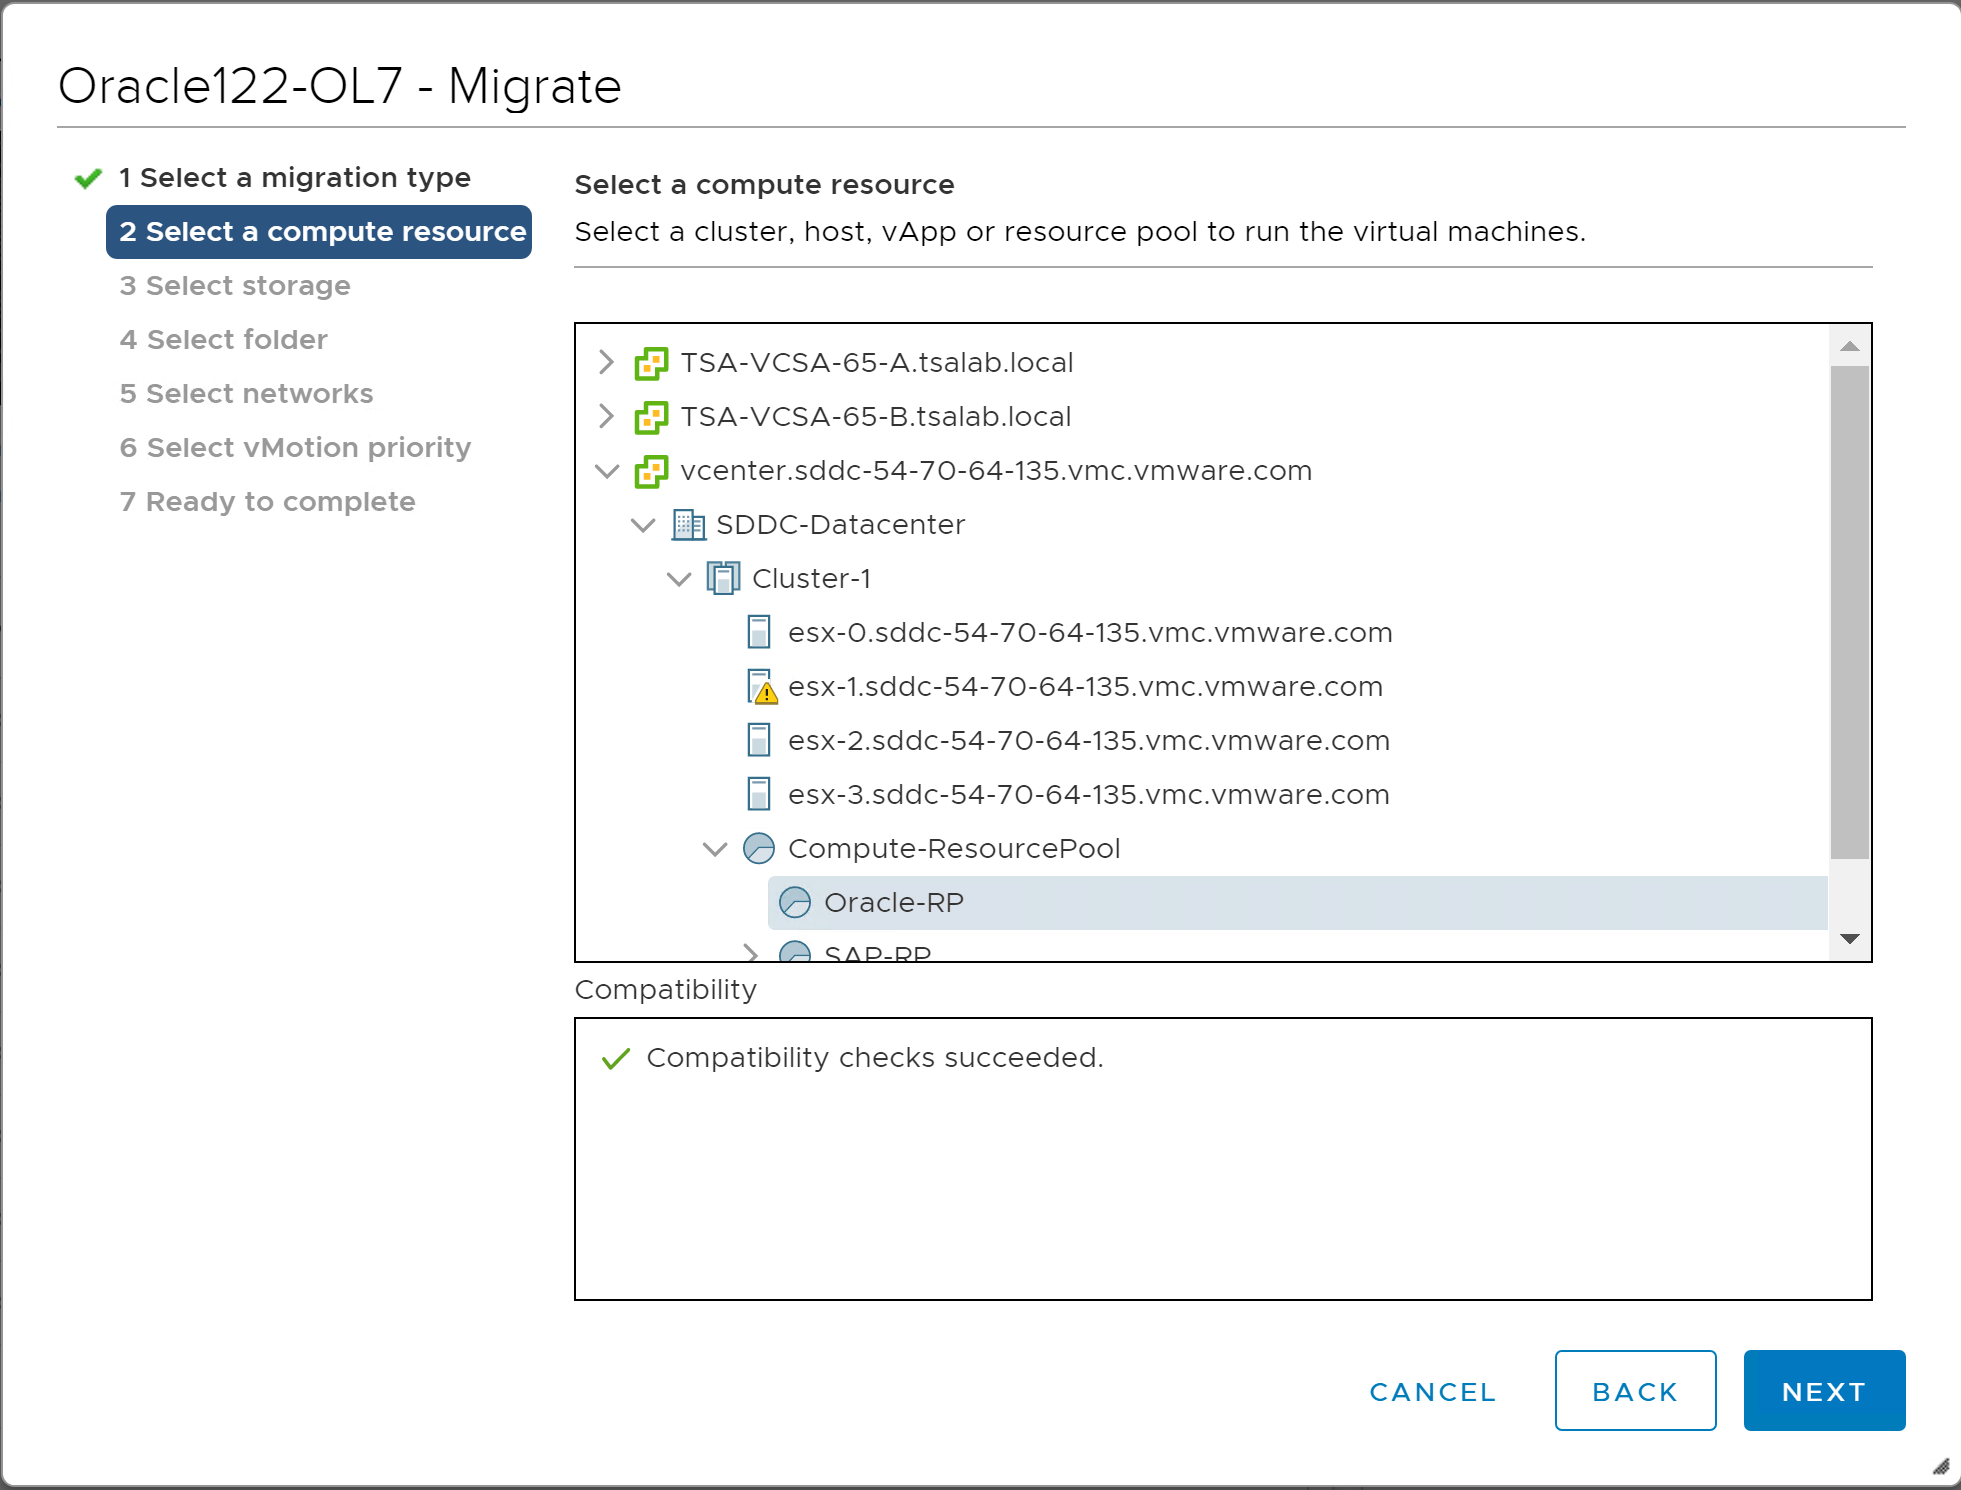The height and width of the screenshot is (1490, 1961).
Task: Click the BACK button
Action: 1635,1391
